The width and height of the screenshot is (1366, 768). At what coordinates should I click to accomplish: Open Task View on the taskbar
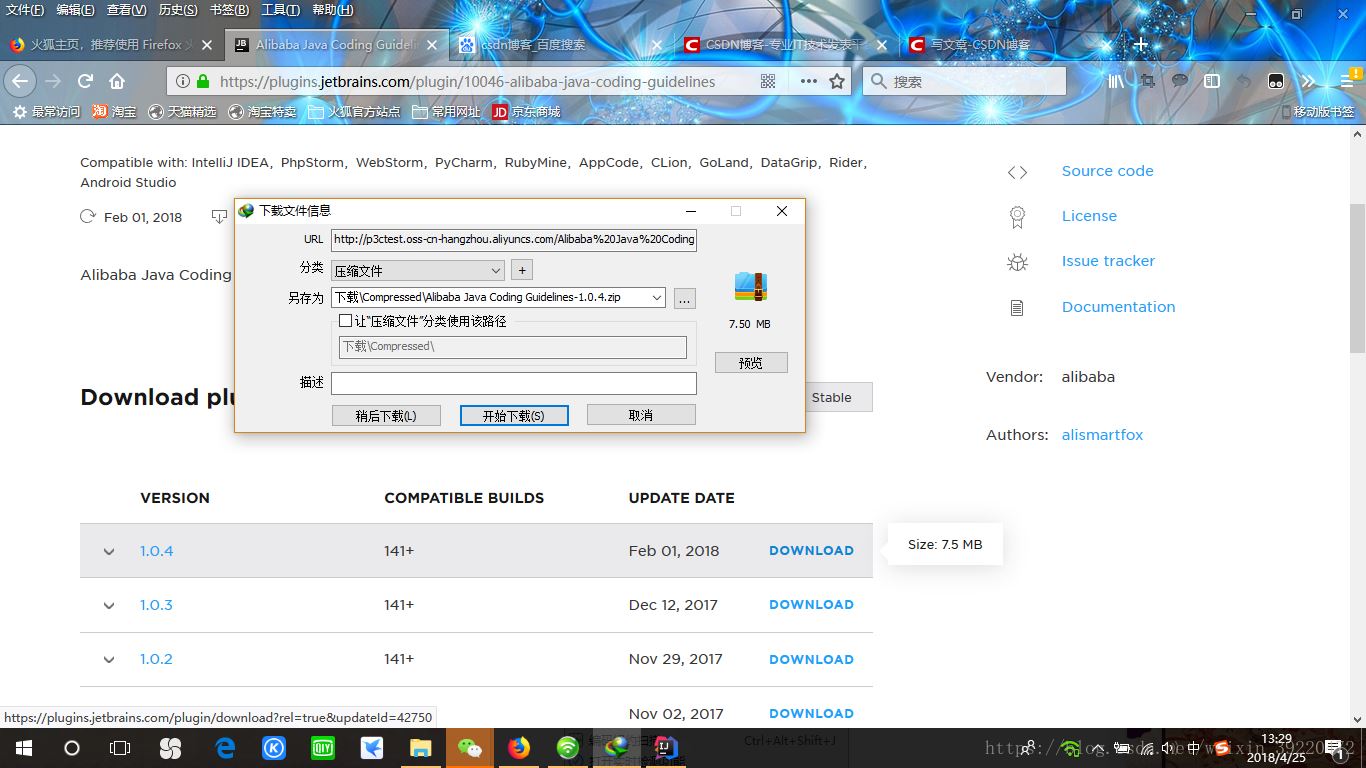coord(120,748)
